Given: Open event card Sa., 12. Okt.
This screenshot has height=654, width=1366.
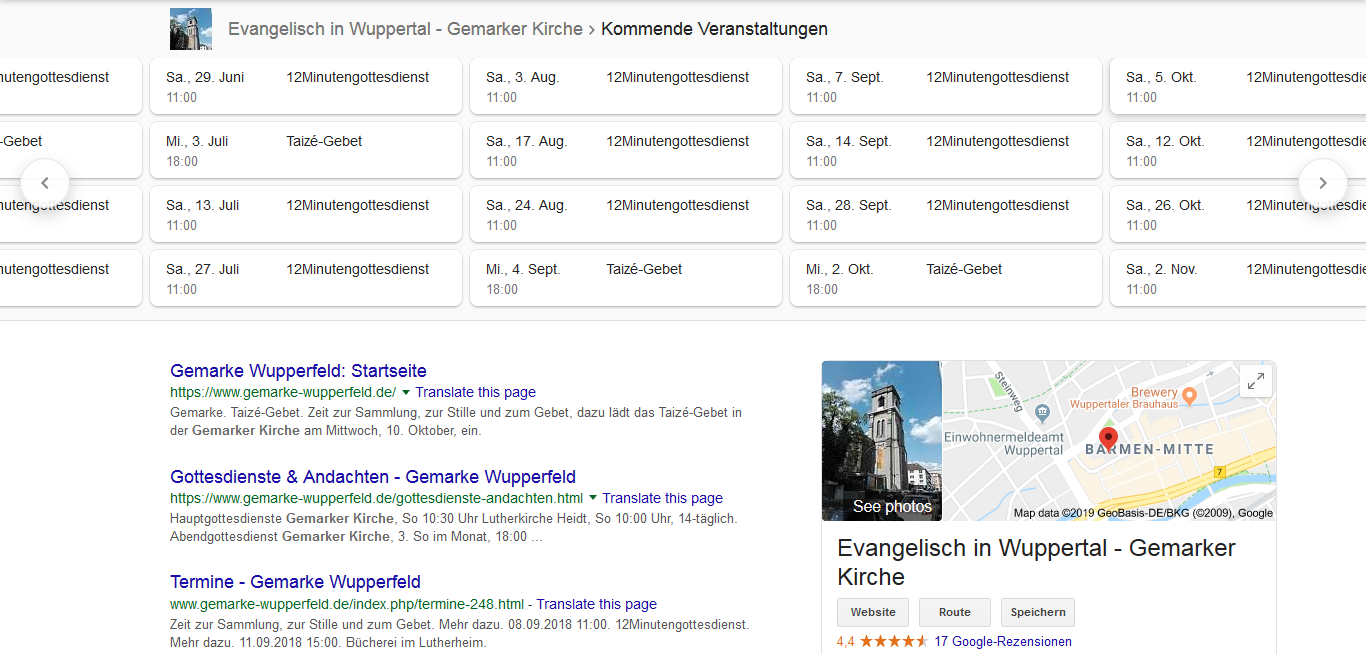Looking at the screenshot, I should click(1238, 150).
